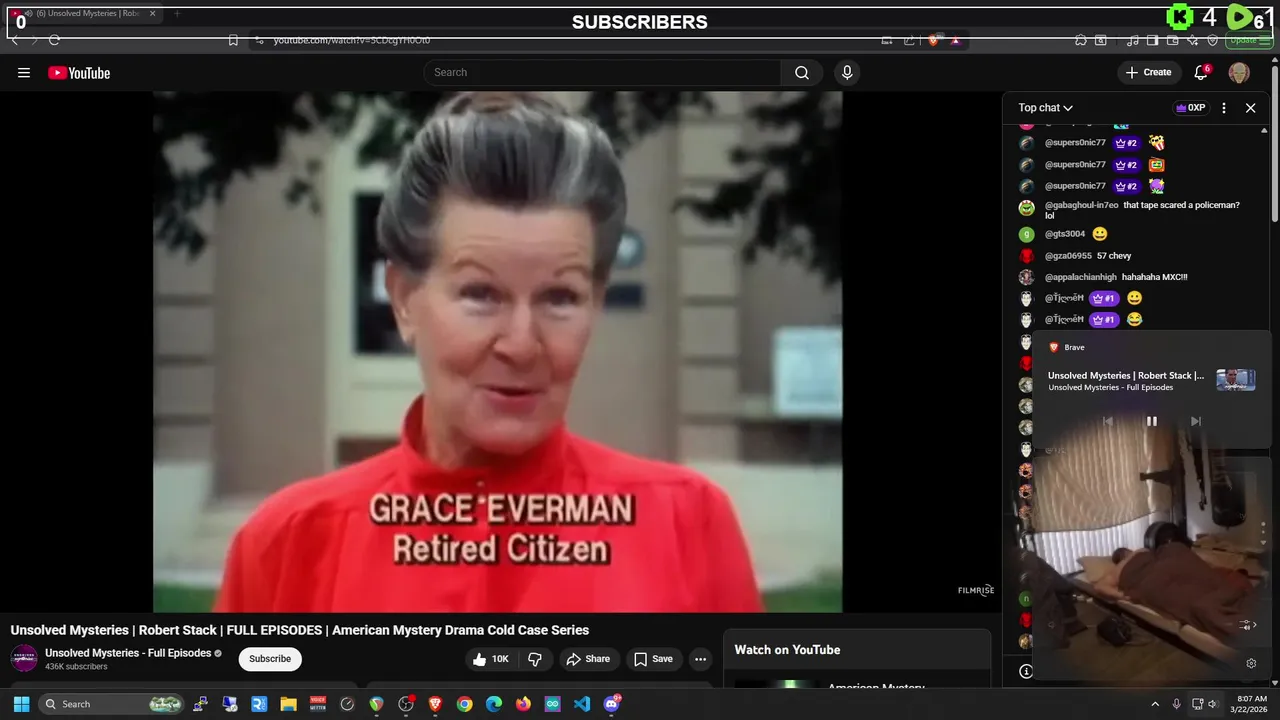Screen dimensions: 1280x720
Task: Open the YouTube hamburger guide menu
Action: tap(24, 72)
